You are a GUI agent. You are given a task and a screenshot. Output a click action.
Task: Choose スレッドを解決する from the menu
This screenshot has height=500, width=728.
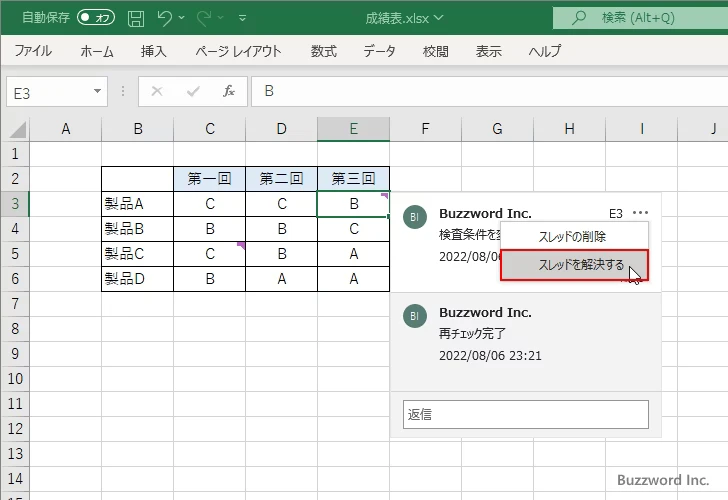[574, 265]
